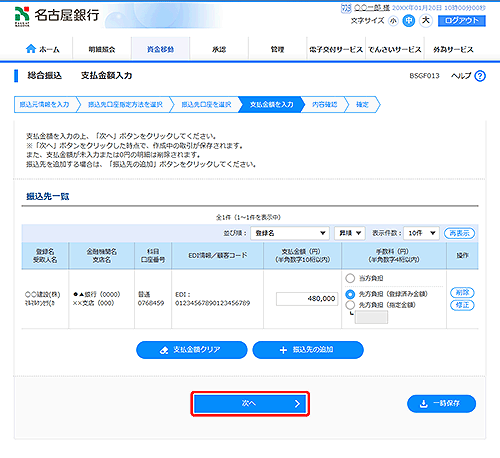Set font size to medium (中)
The height and width of the screenshot is (458, 500).
409,21
